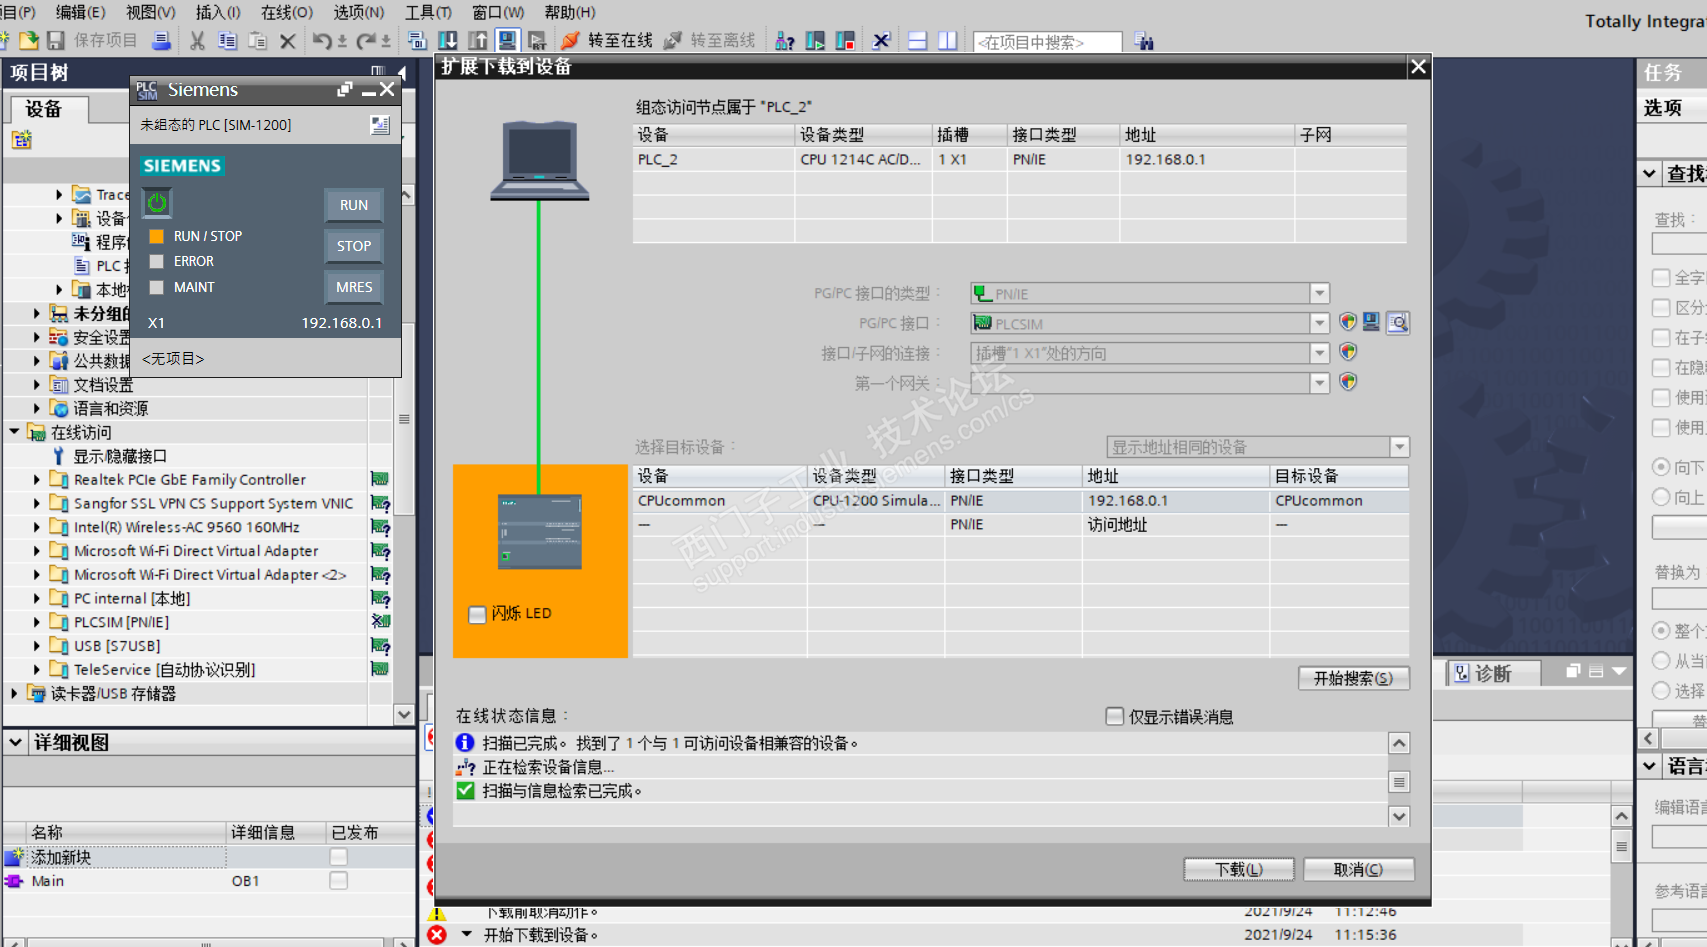Click the redo arrow icon
1707x947 pixels.
366,41
